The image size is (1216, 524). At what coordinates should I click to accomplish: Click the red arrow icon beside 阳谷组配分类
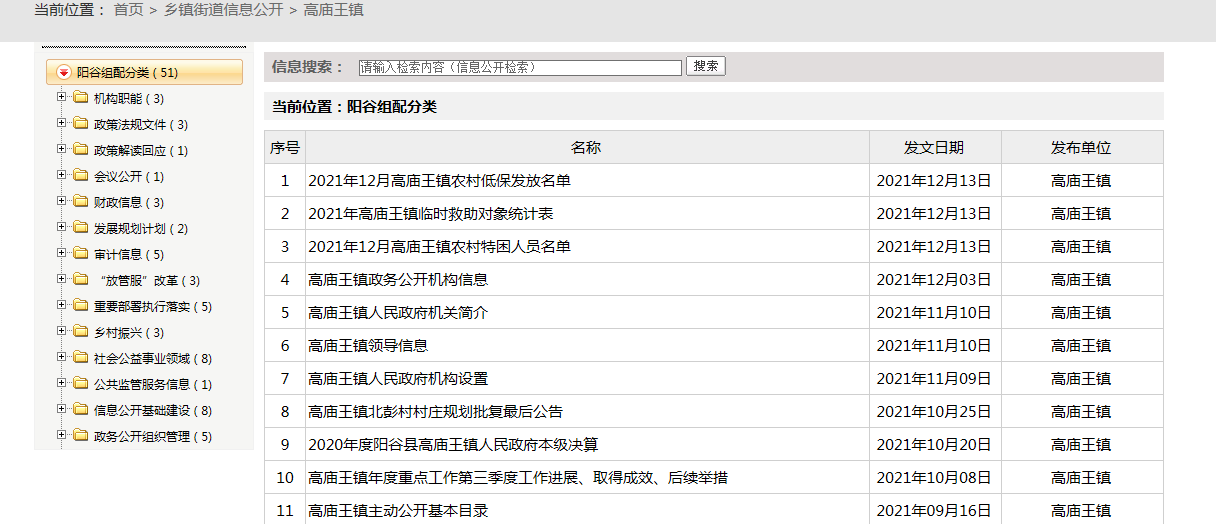[64, 72]
